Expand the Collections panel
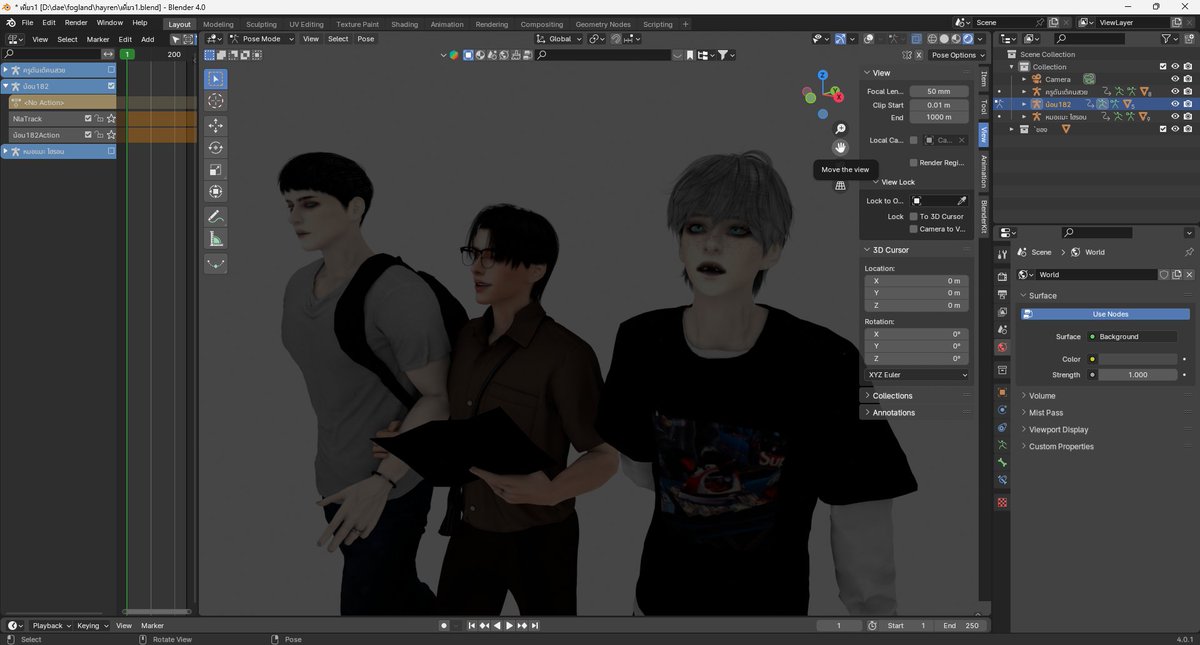Screen dimensions: 1200x645 pos(892,396)
